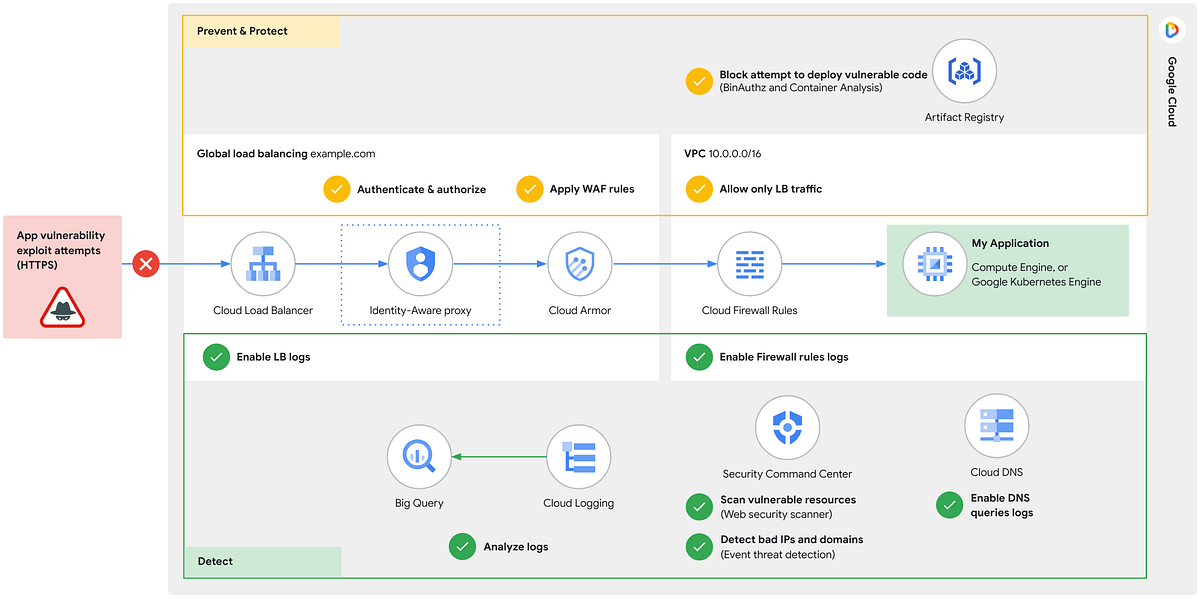Click the red X blocked-attack marker
Screen dimensions: 1200x599
click(x=145, y=264)
